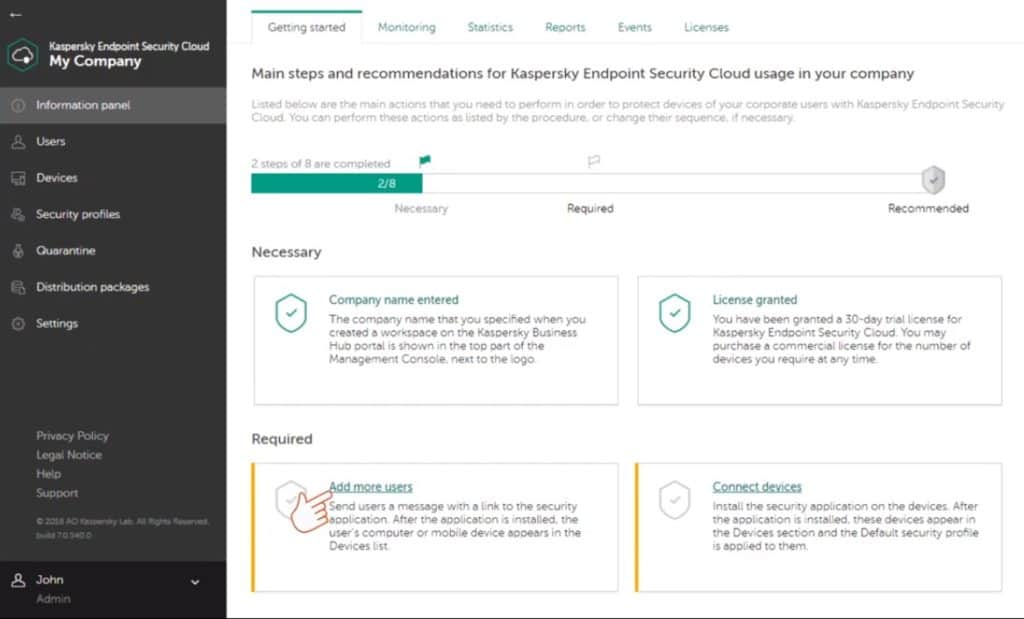Click the green Necessary flag on the progress bar

point(424,161)
